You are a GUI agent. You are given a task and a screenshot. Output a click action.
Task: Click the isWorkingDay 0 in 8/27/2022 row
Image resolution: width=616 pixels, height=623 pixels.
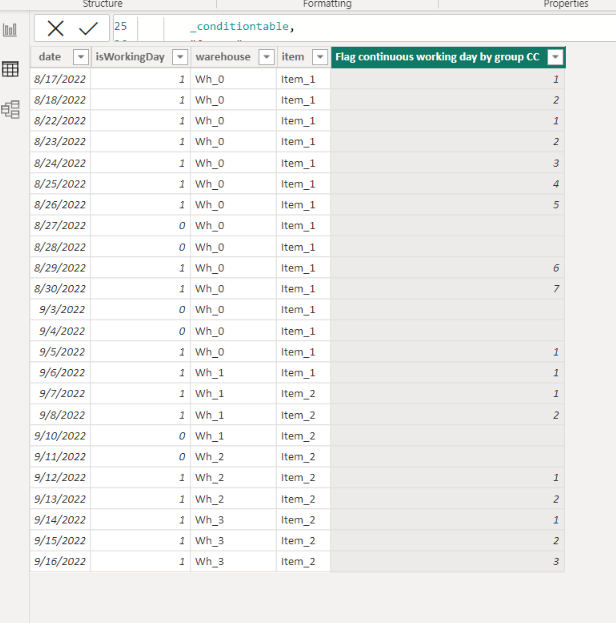140,225
